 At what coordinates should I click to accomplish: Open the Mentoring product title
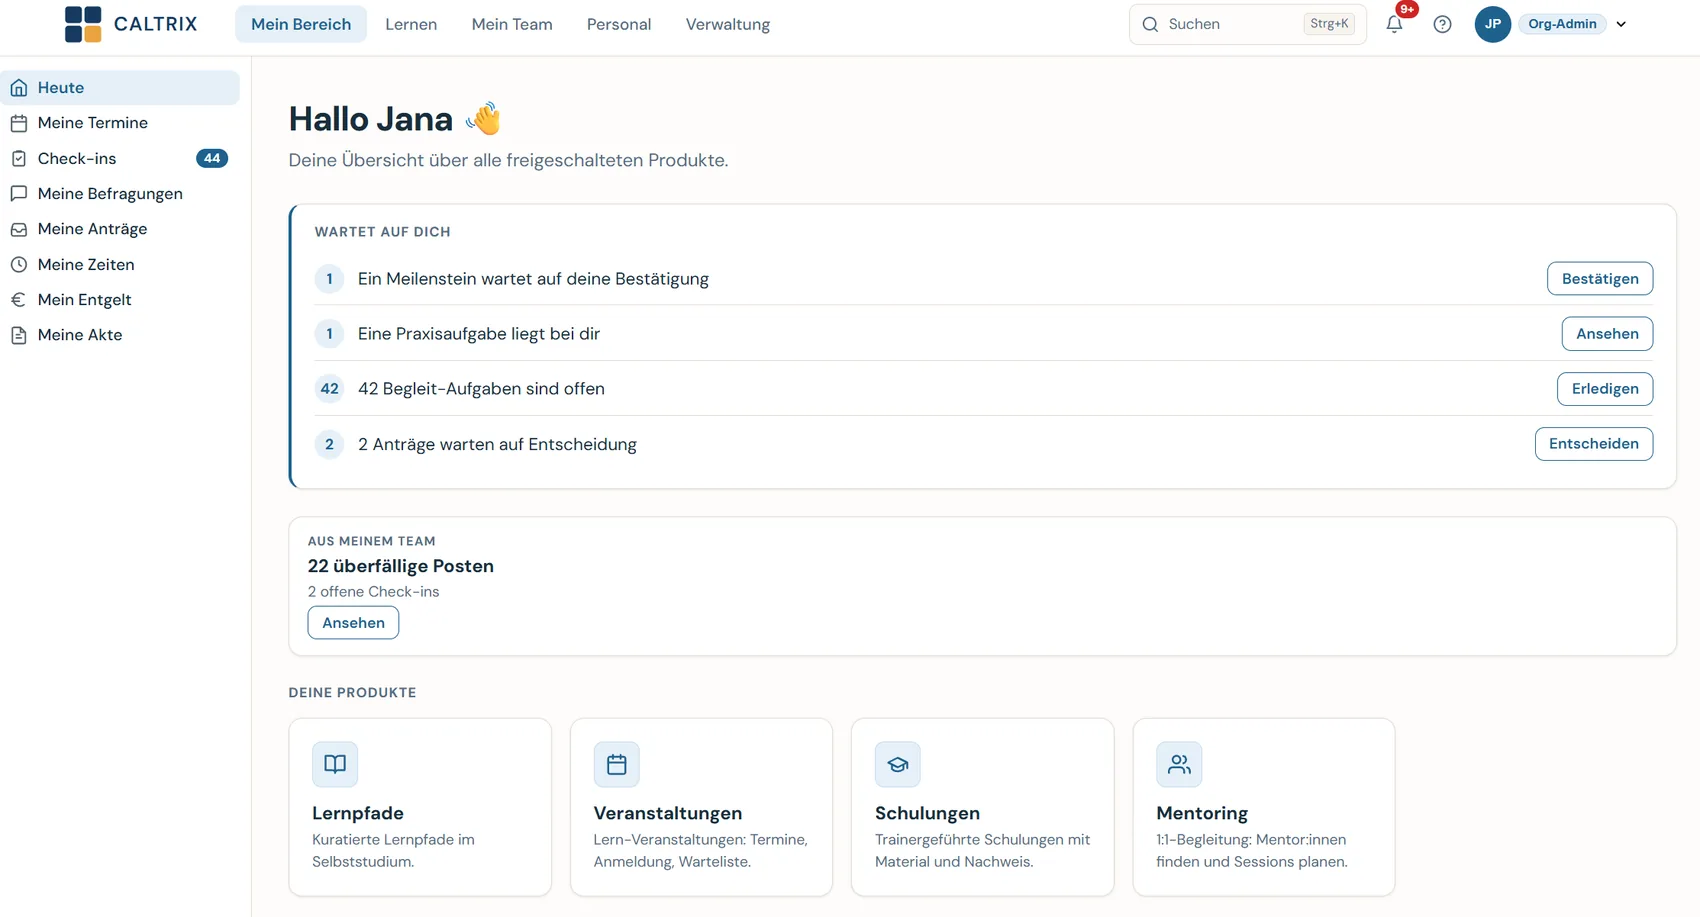tap(1202, 813)
